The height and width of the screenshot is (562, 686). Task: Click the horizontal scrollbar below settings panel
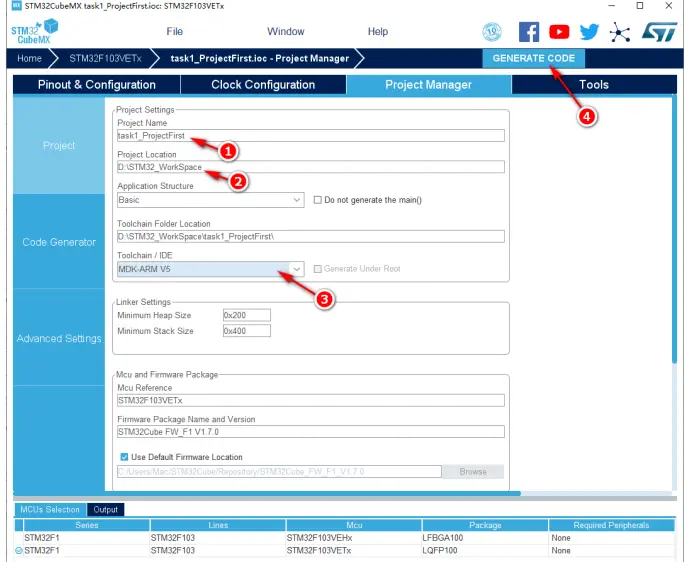pyautogui.click(x=267, y=493)
